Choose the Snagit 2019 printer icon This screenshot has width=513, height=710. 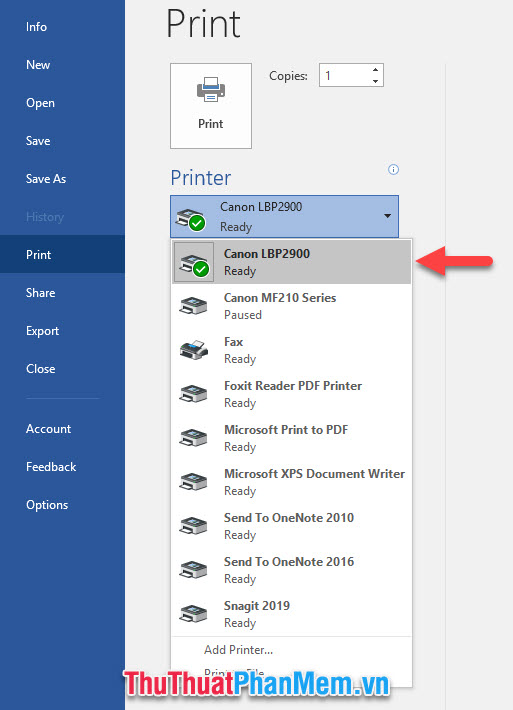point(193,614)
